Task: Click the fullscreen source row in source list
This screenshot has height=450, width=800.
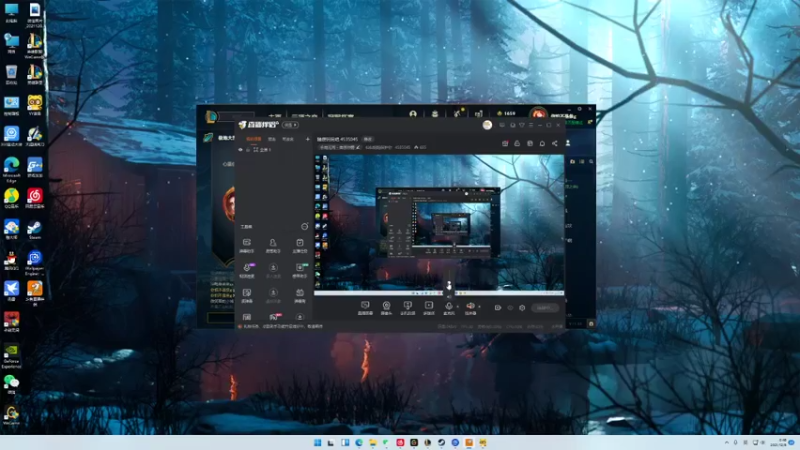Action: (x=273, y=149)
